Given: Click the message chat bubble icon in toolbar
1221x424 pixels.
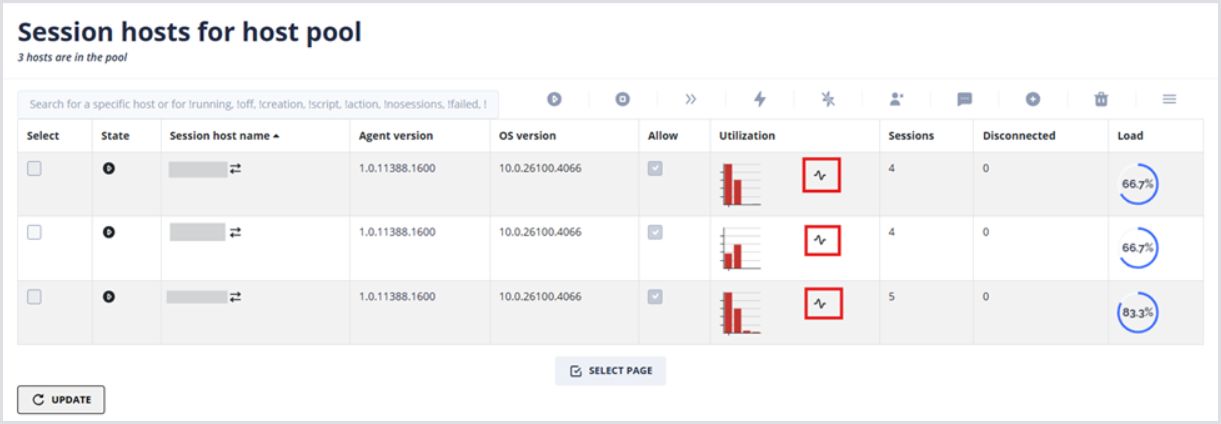Looking at the screenshot, I should pos(964,99).
